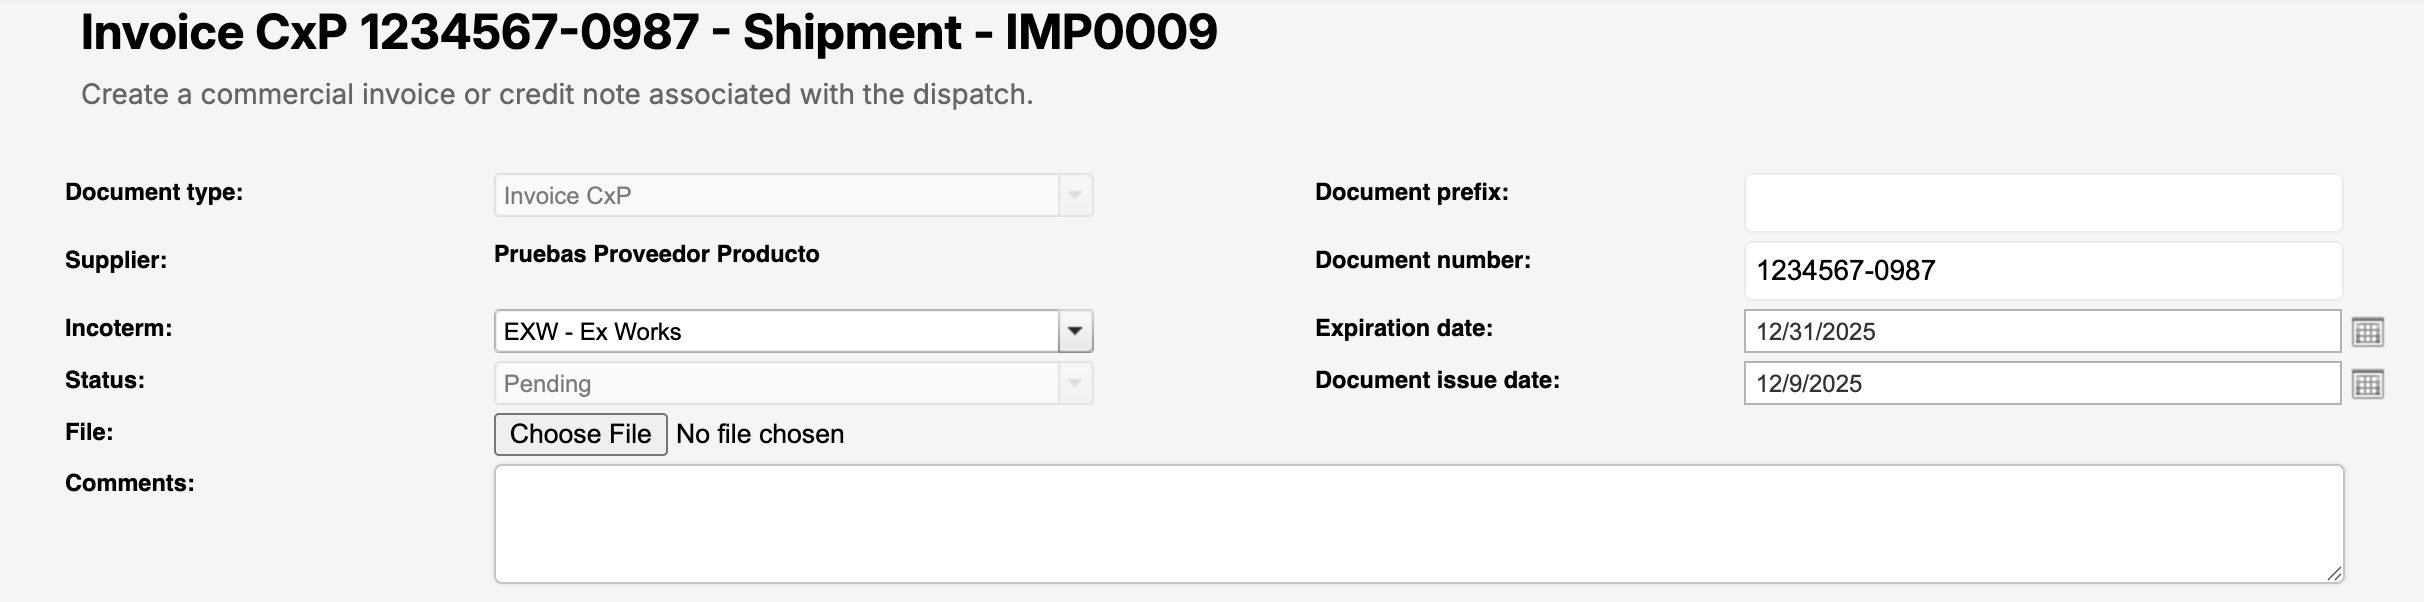Image resolution: width=2424 pixels, height=602 pixels.
Task: Click the Comments box resize handle
Action: tap(2333, 573)
